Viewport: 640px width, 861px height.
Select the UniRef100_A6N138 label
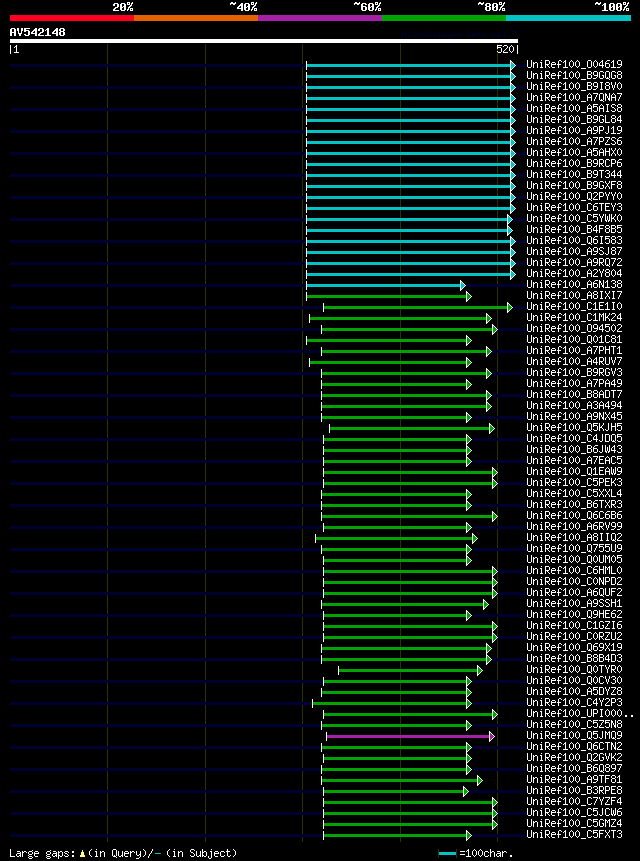[574, 284]
